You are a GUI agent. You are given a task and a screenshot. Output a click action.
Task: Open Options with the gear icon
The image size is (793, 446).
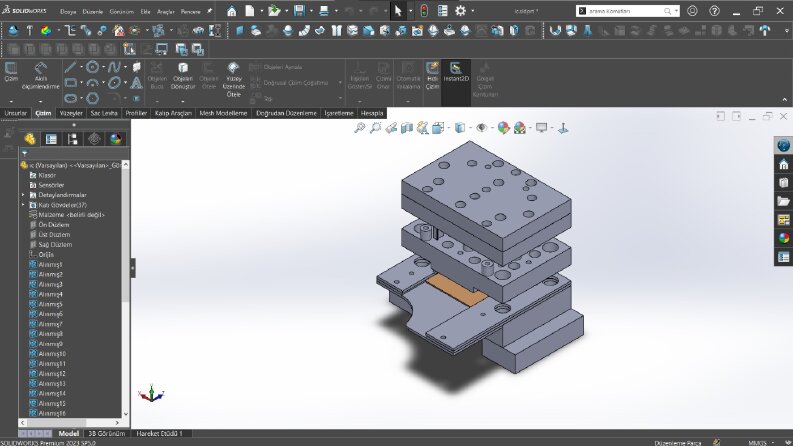pos(460,11)
